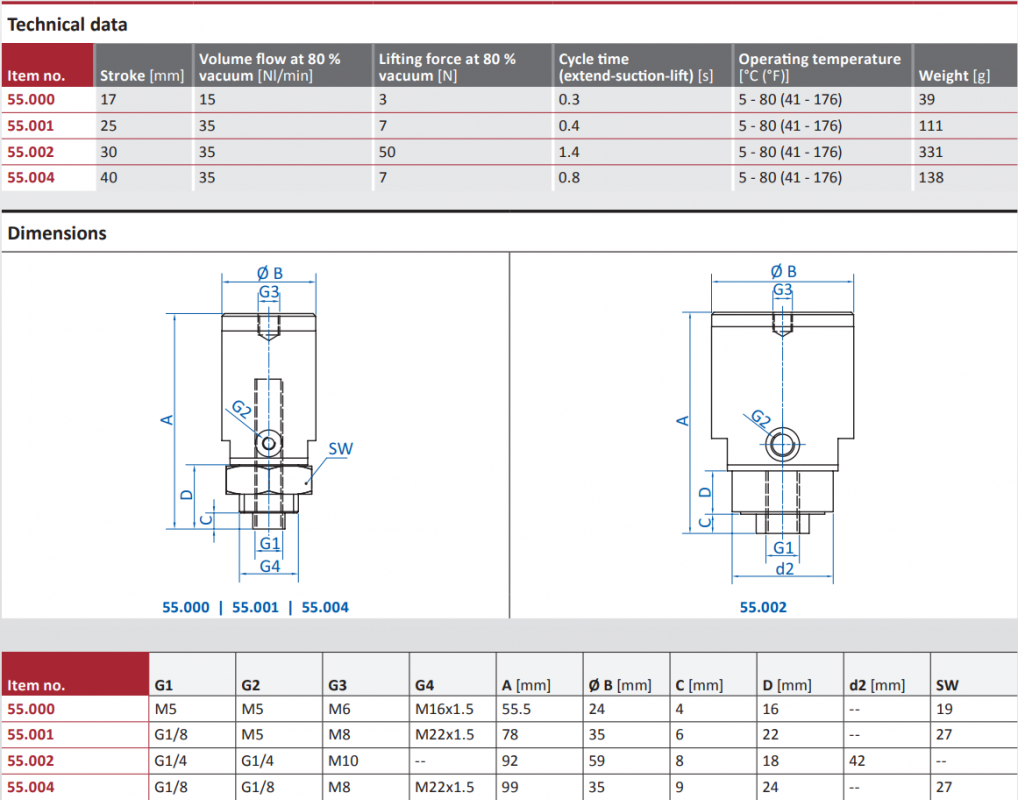Select the "Operating temperature" column header
1018x800 pixels.
tap(819, 67)
